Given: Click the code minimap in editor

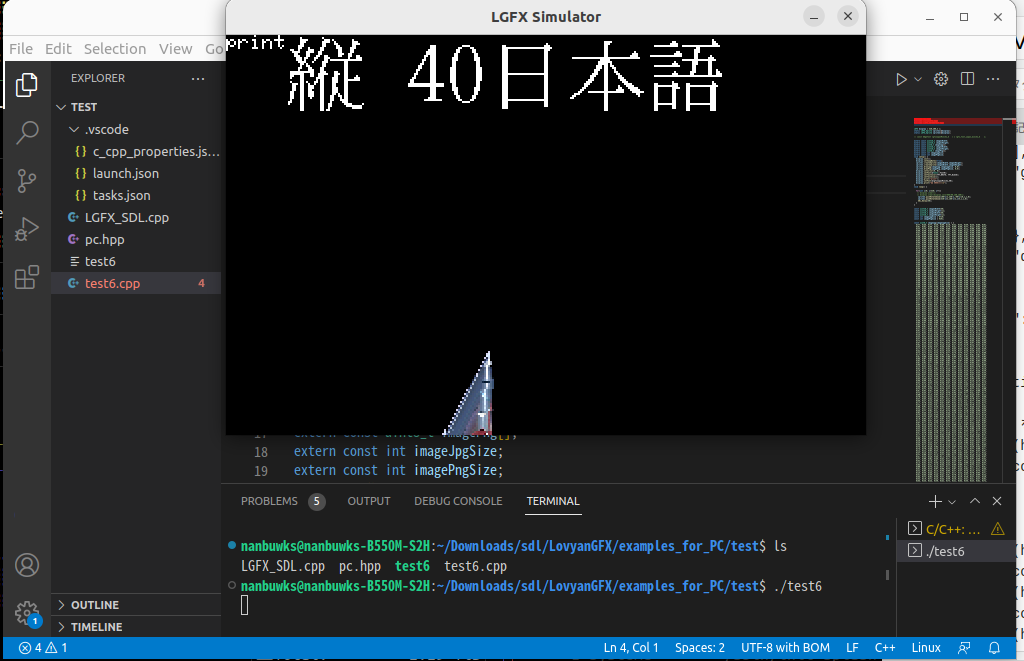Looking at the screenshot, I should coord(957,299).
